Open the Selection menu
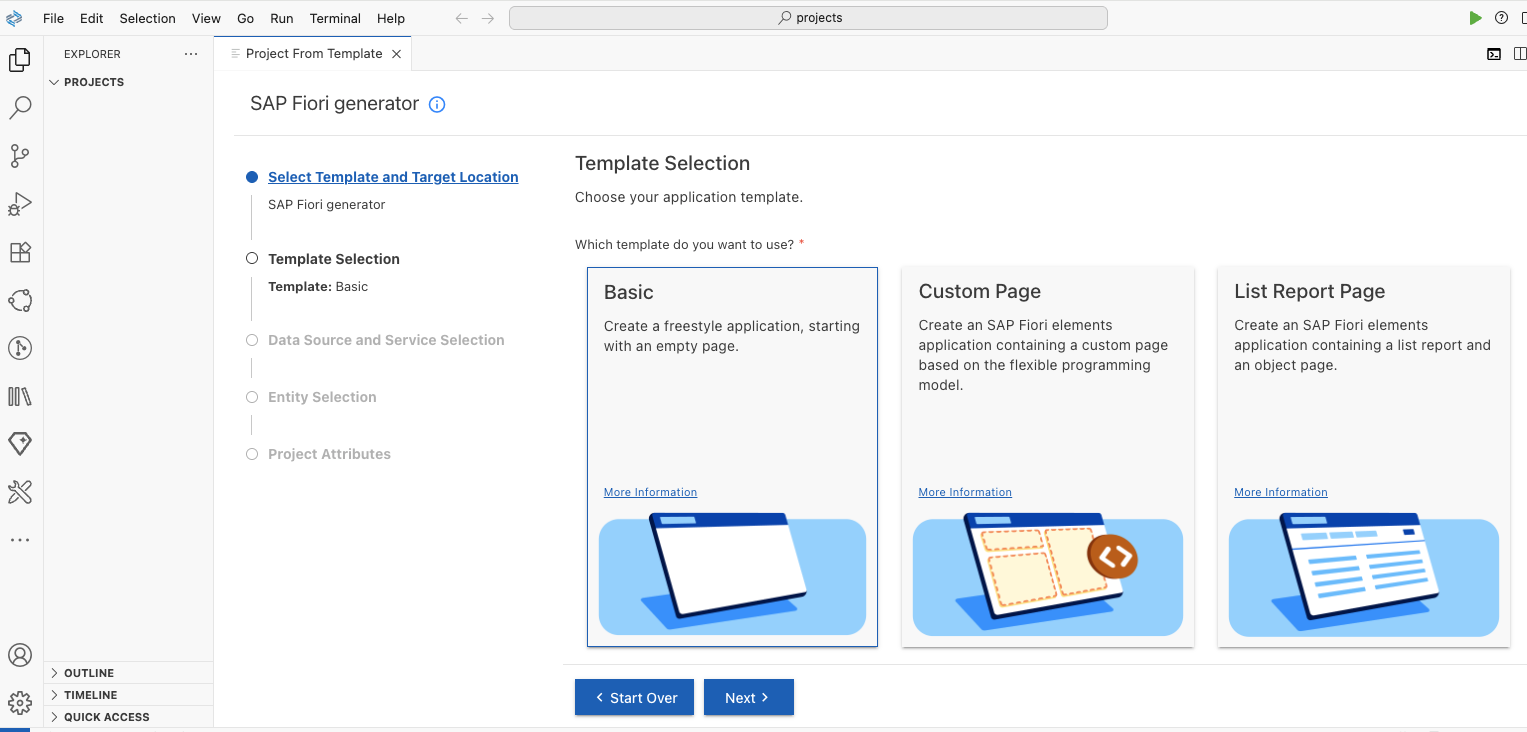Image resolution: width=1527 pixels, height=732 pixels. [x=147, y=18]
